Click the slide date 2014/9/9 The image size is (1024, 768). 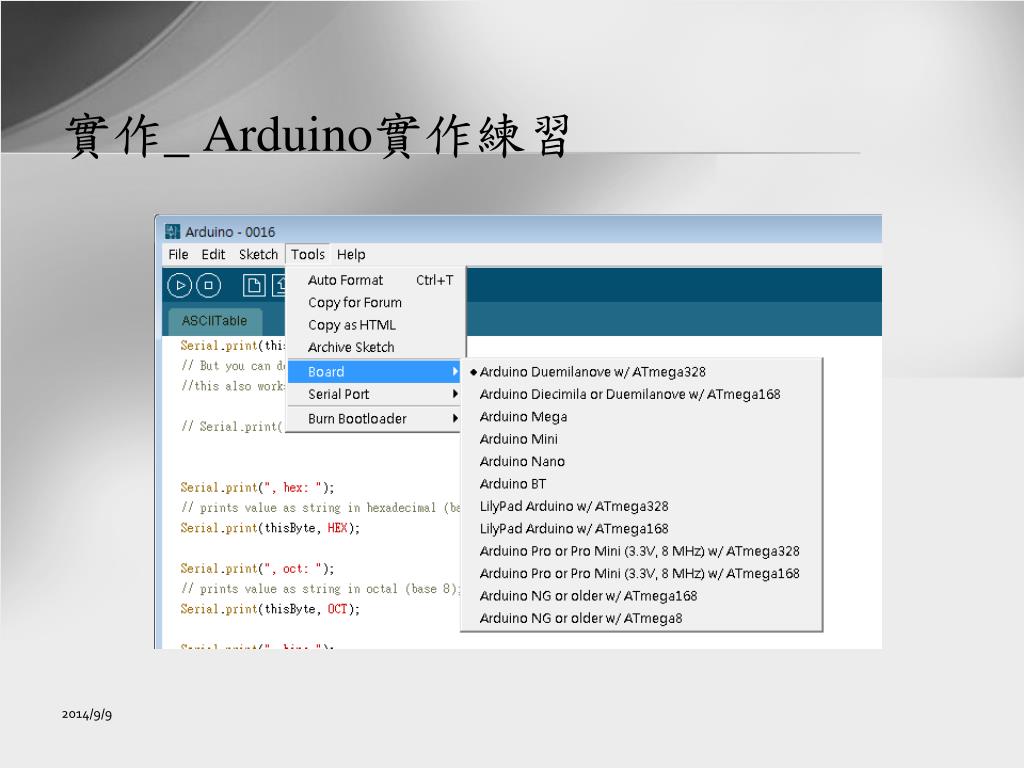pos(87,714)
